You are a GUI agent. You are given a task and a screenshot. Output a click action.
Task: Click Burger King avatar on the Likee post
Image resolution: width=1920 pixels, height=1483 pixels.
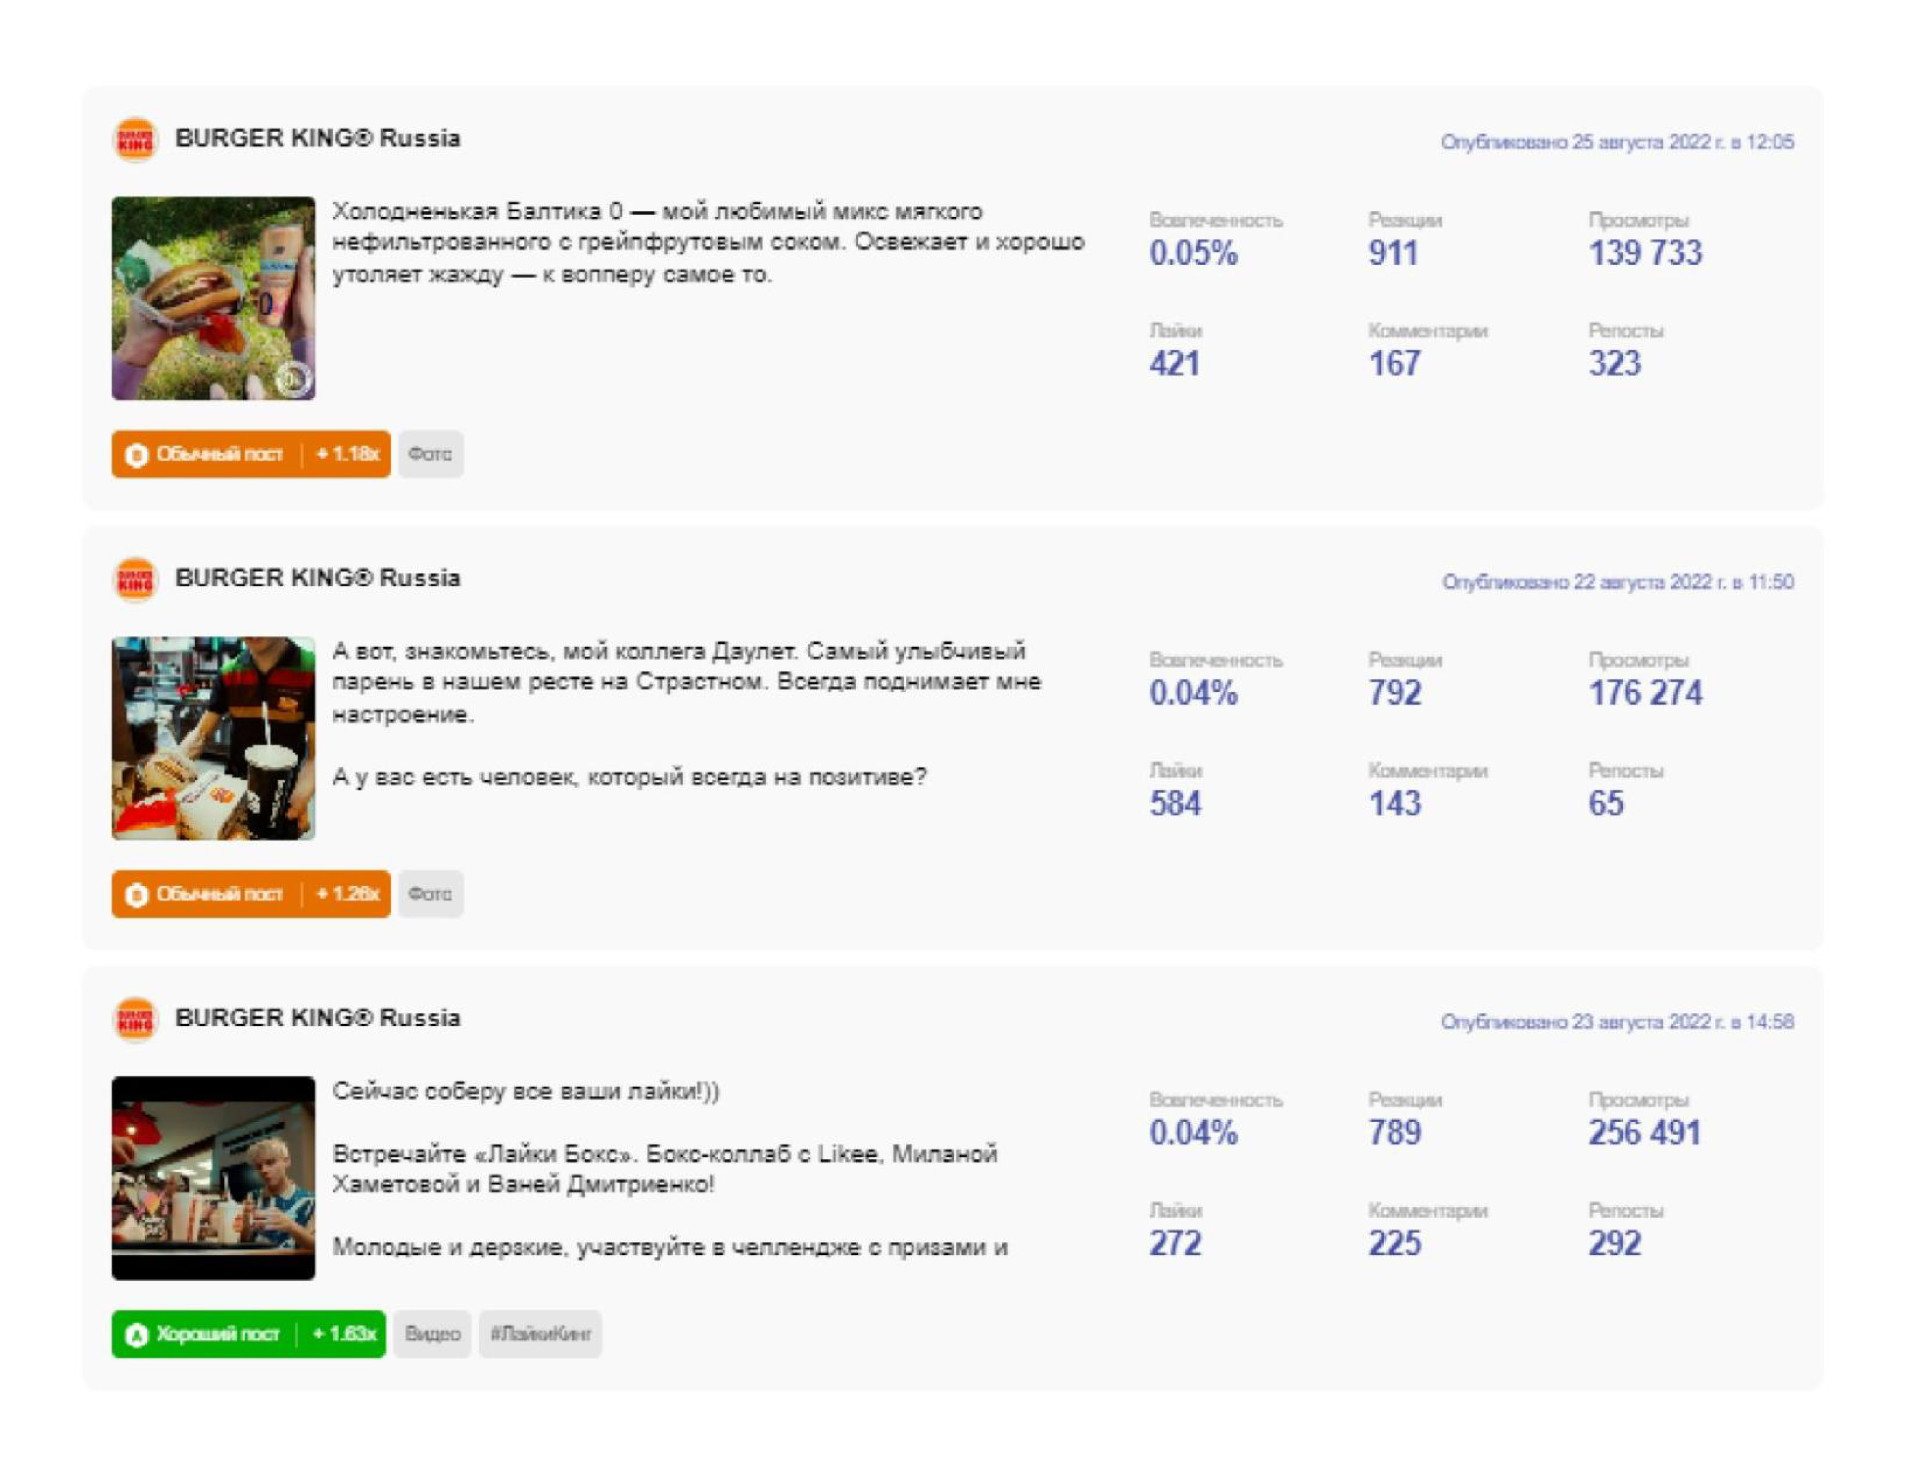pyautogui.click(x=135, y=1019)
